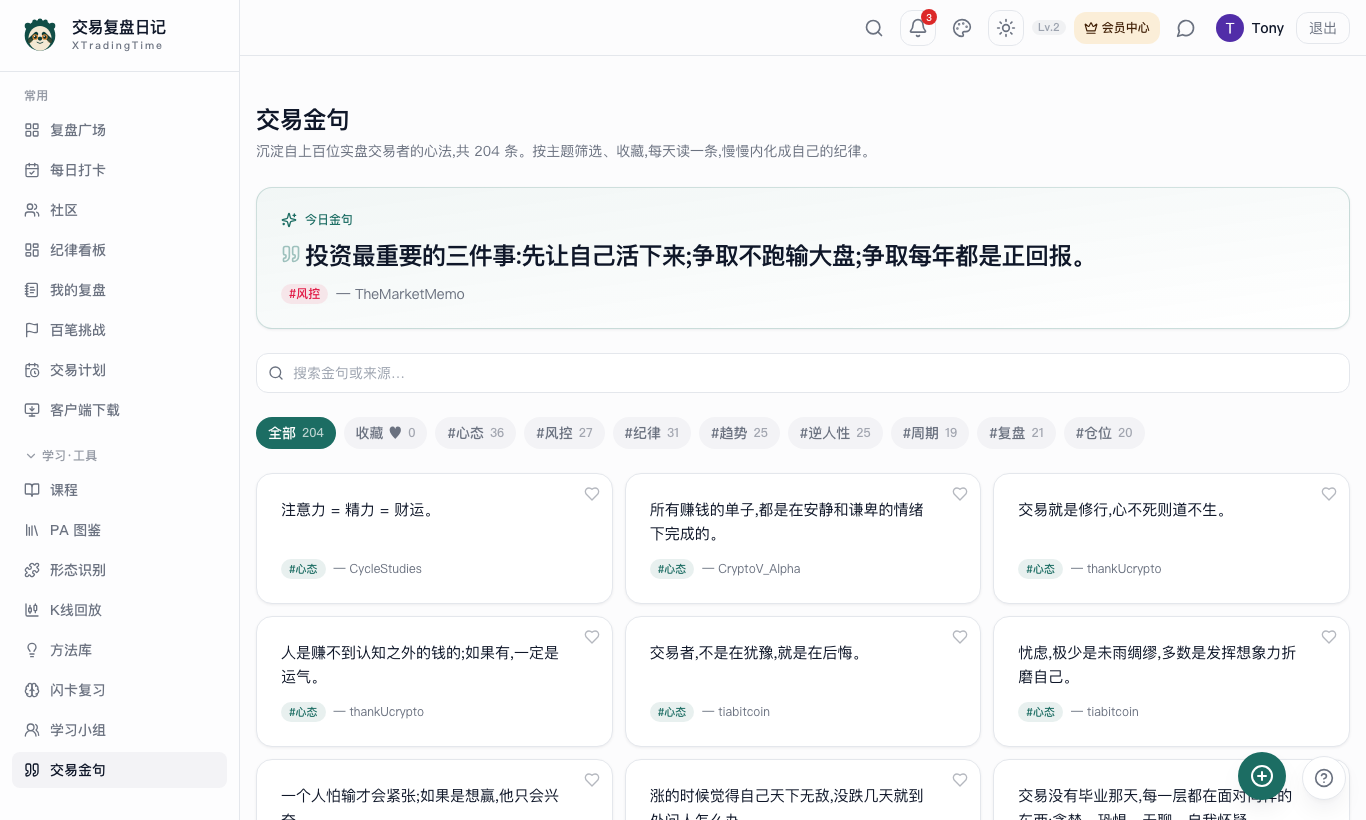
Task: Click the 退出 logout button
Action: click(1323, 28)
